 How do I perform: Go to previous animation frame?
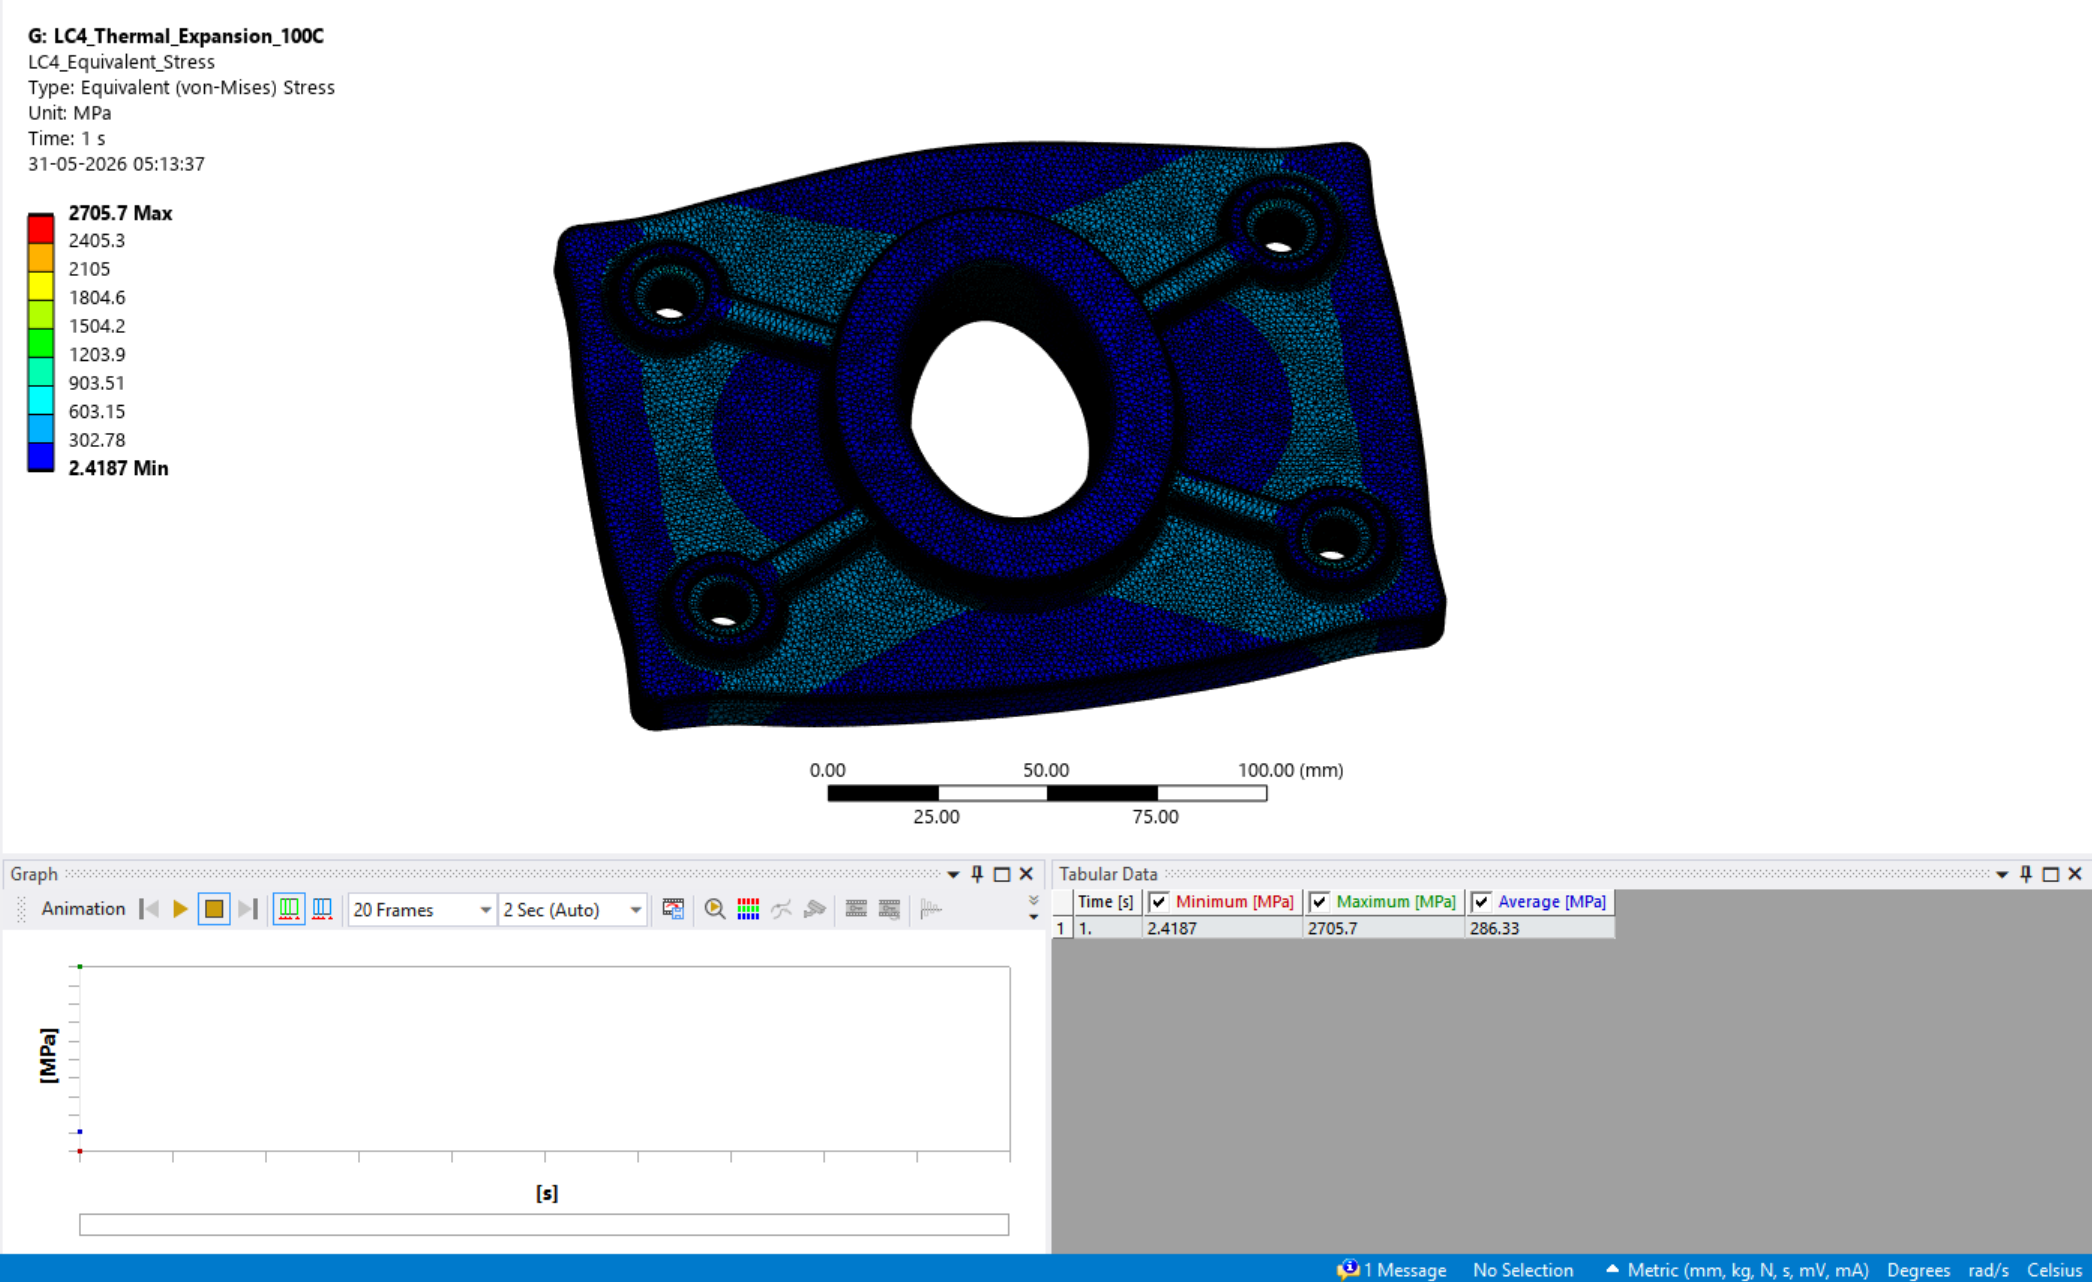[149, 909]
